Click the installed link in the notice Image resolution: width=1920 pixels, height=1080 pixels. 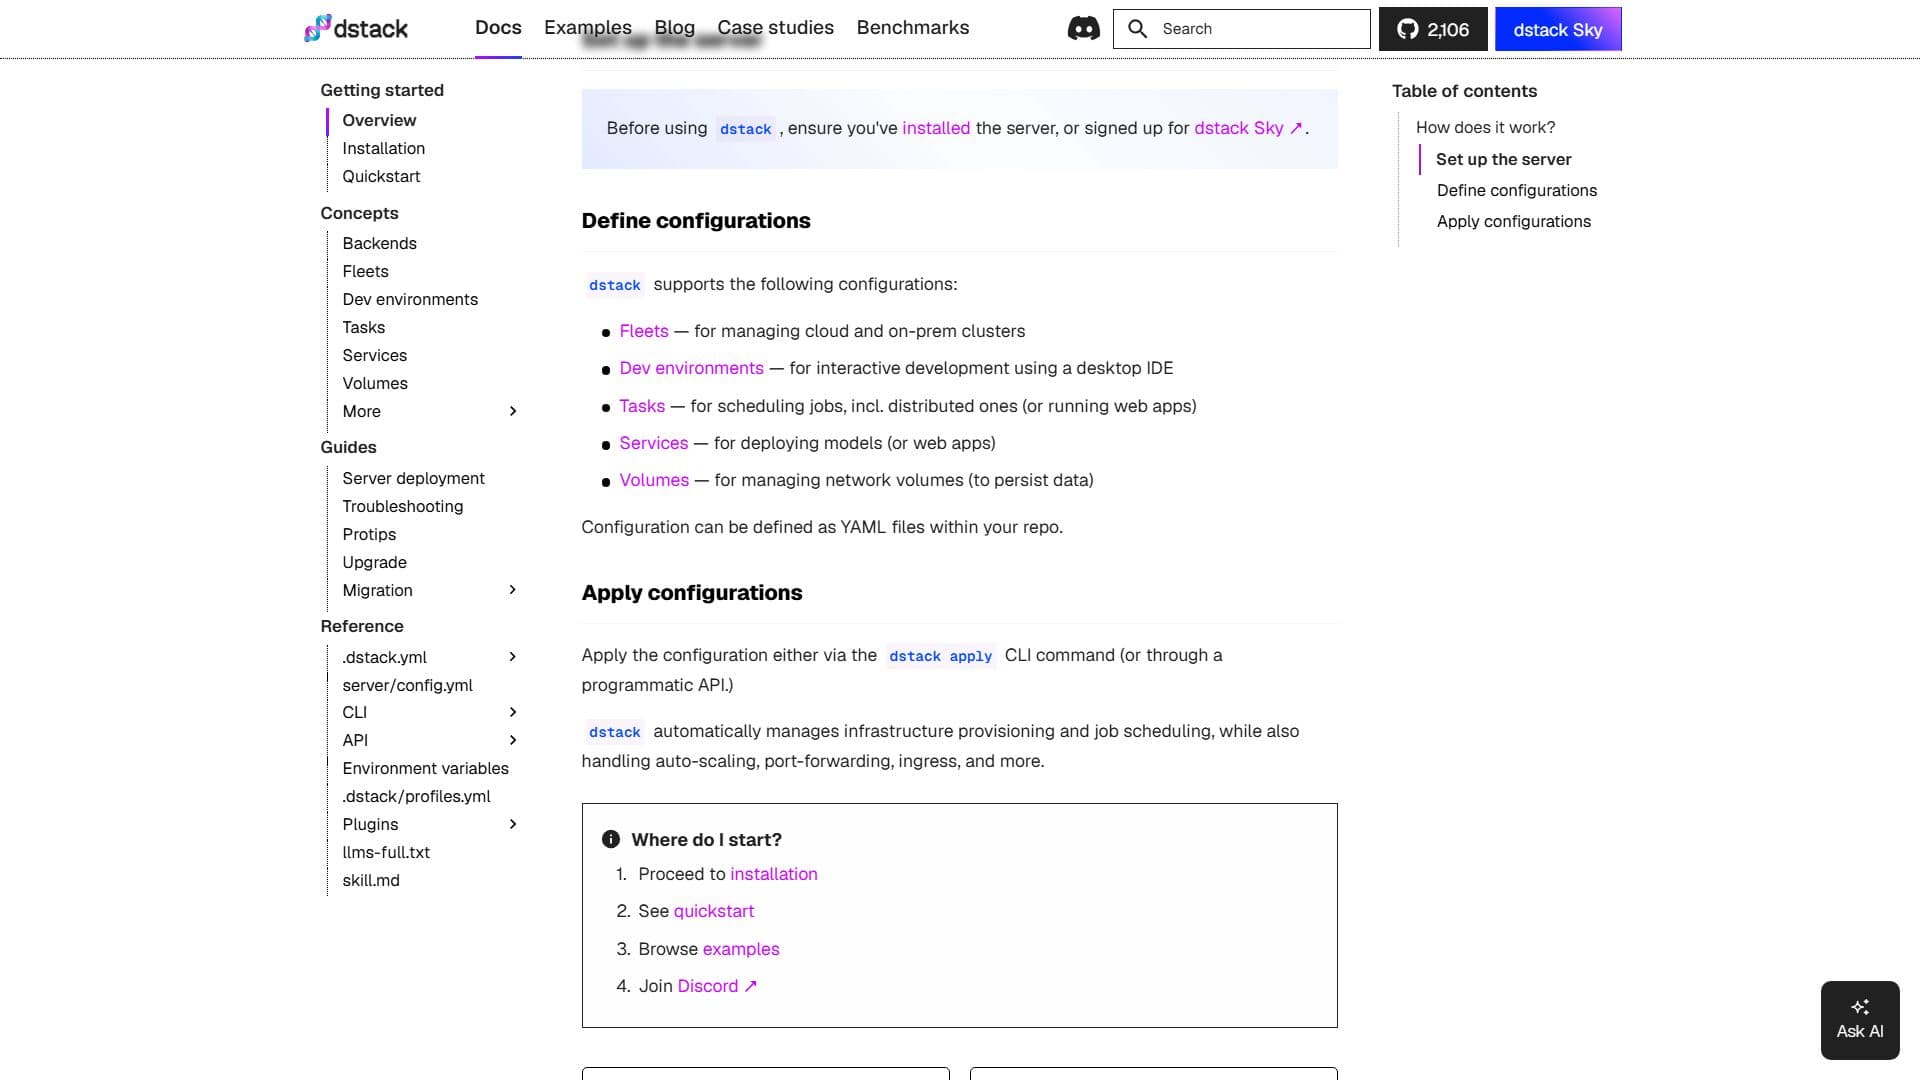936,128
